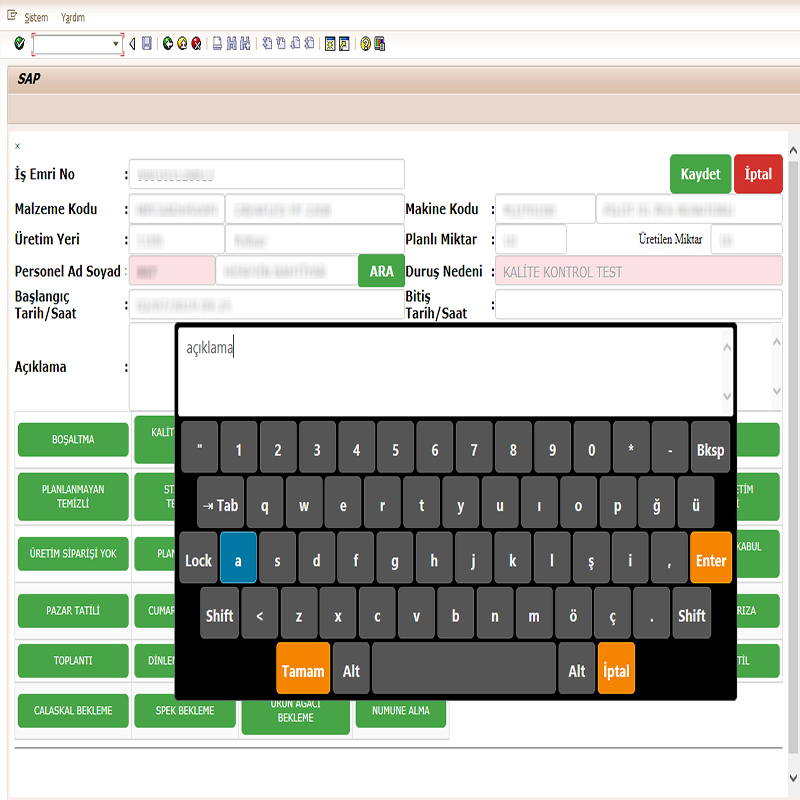The image size is (800, 800).
Task: Open the SAP window menu icon
Action: (12, 16)
